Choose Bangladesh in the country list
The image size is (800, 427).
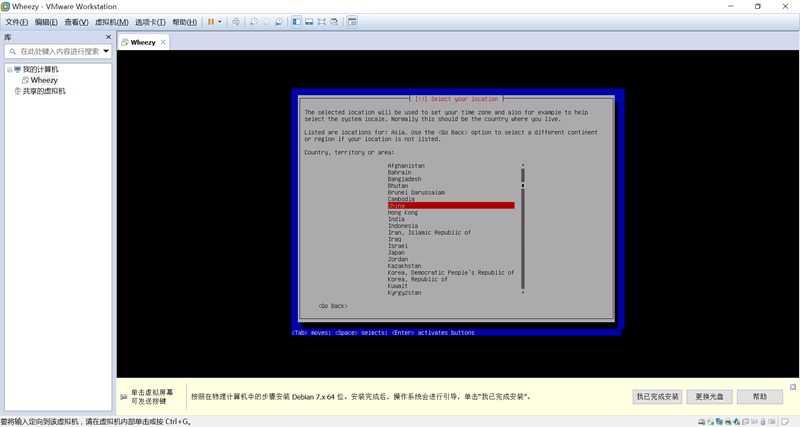[405, 179]
